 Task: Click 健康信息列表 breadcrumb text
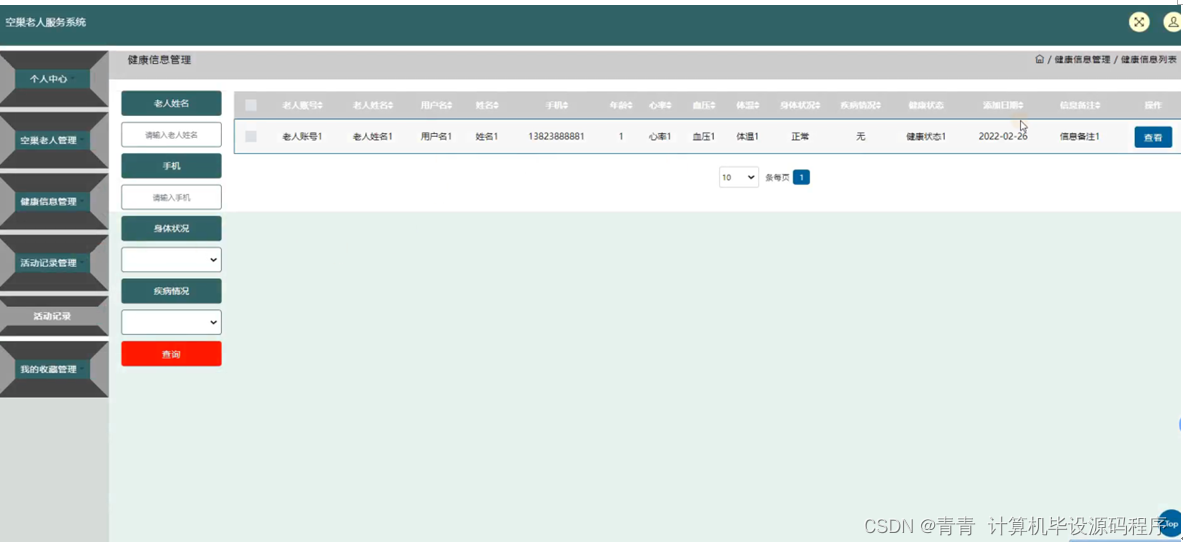1148,60
